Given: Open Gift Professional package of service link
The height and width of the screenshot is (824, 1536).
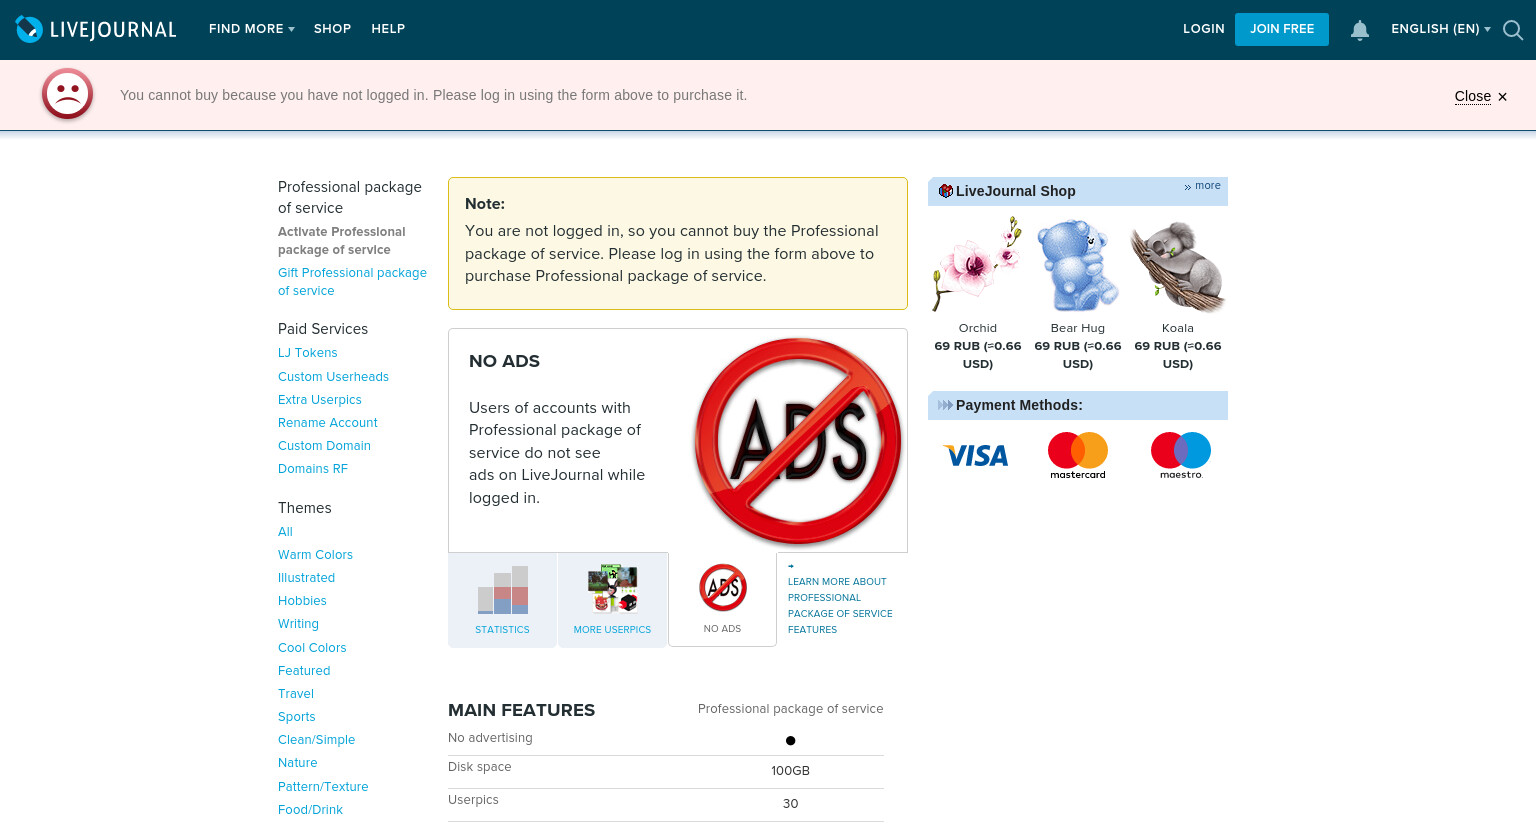Looking at the screenshot, I should [x=352, y=282].
